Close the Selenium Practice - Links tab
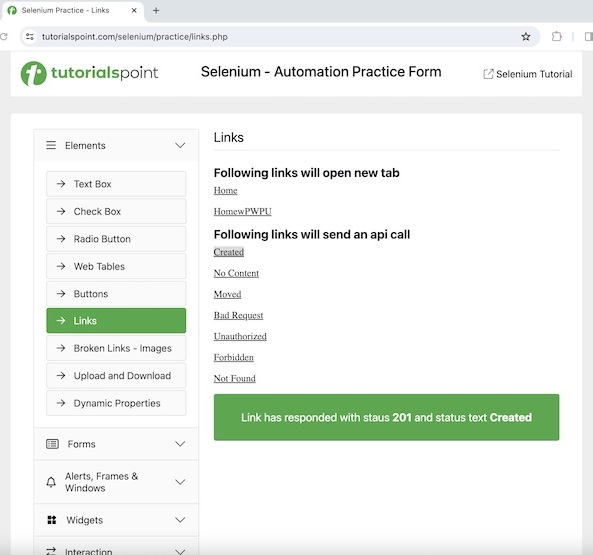Image resolution: width=593 pixels, height=555 pixels. pyautogui.click(x=134, y=11)
